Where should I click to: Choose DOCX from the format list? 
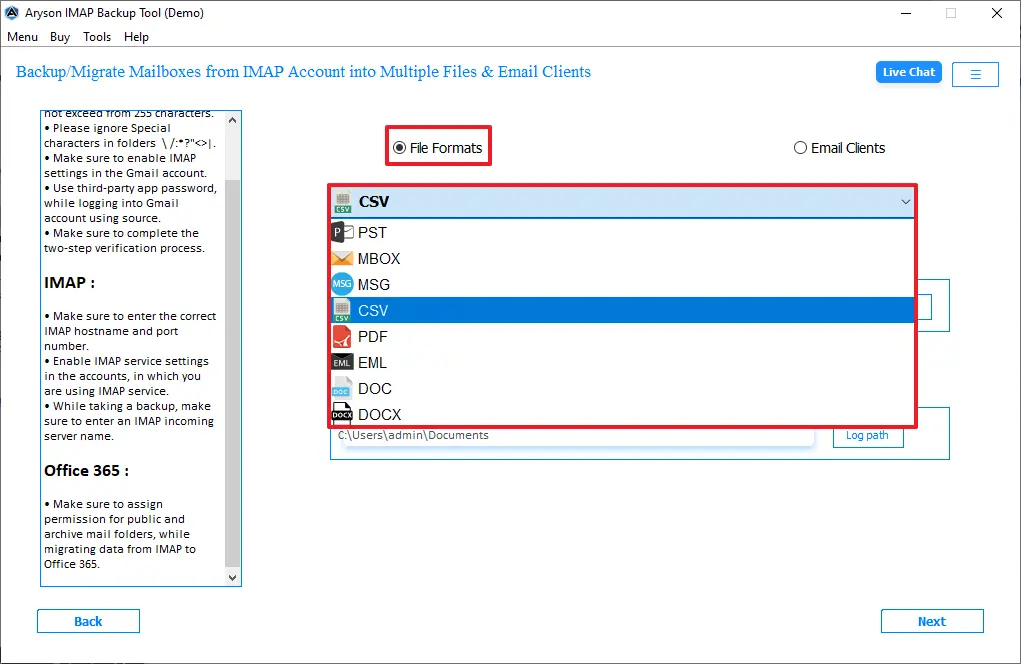(622, 414)
